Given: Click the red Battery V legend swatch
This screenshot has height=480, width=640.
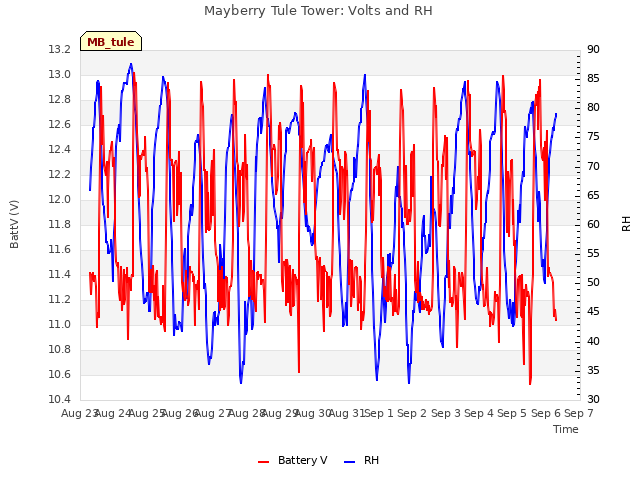Looking at the screenshot, I should [x=264, y=462].
